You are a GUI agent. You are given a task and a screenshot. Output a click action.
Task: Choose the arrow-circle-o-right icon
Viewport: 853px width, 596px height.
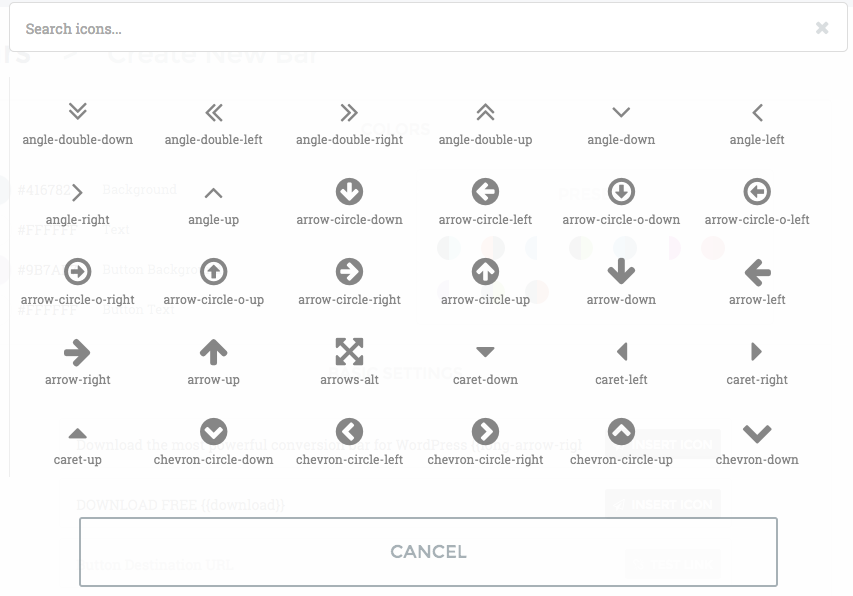pos(77,271)
